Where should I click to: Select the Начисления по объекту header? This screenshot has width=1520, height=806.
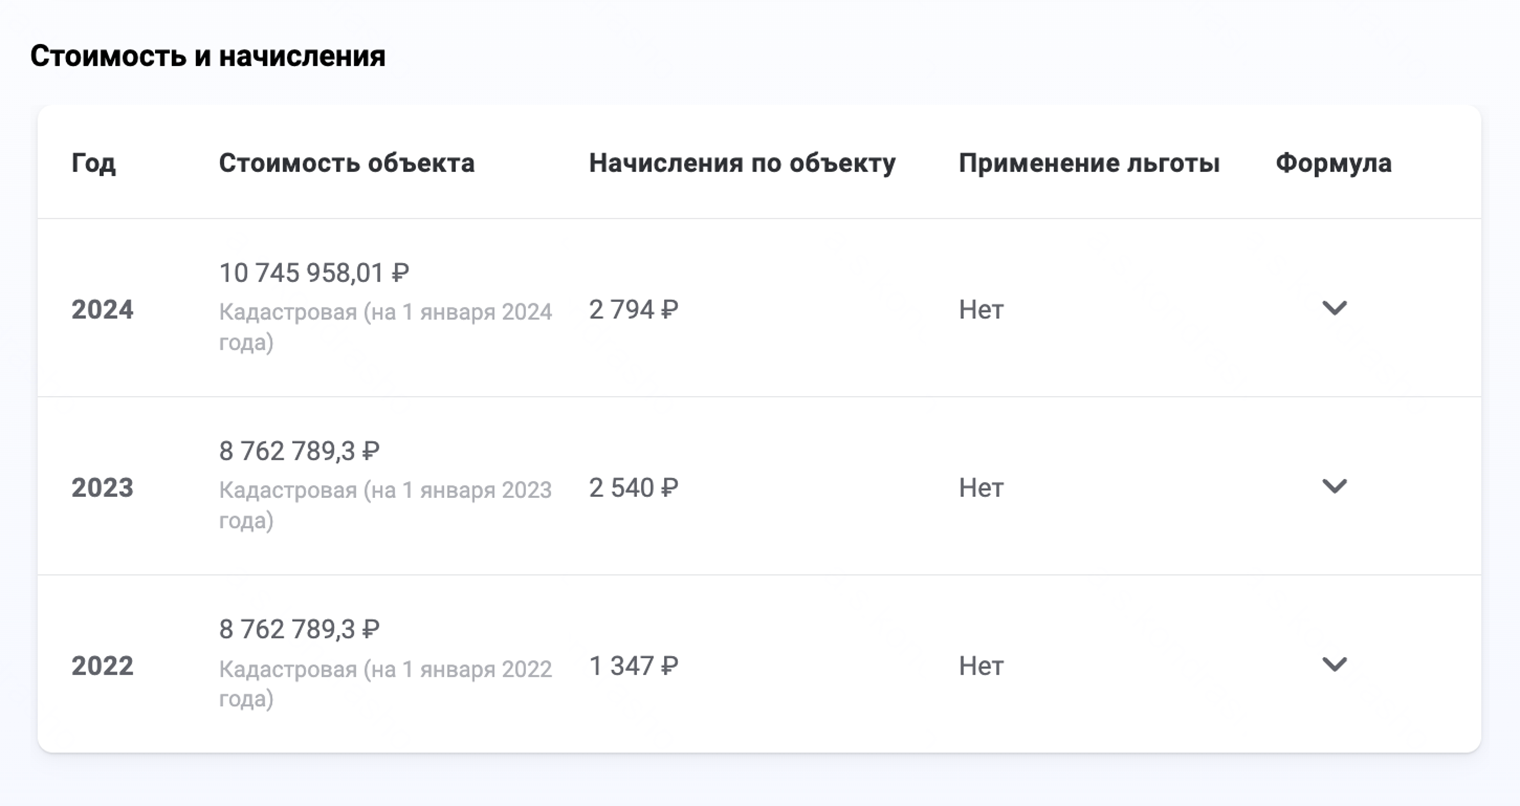tap(744, 162)
